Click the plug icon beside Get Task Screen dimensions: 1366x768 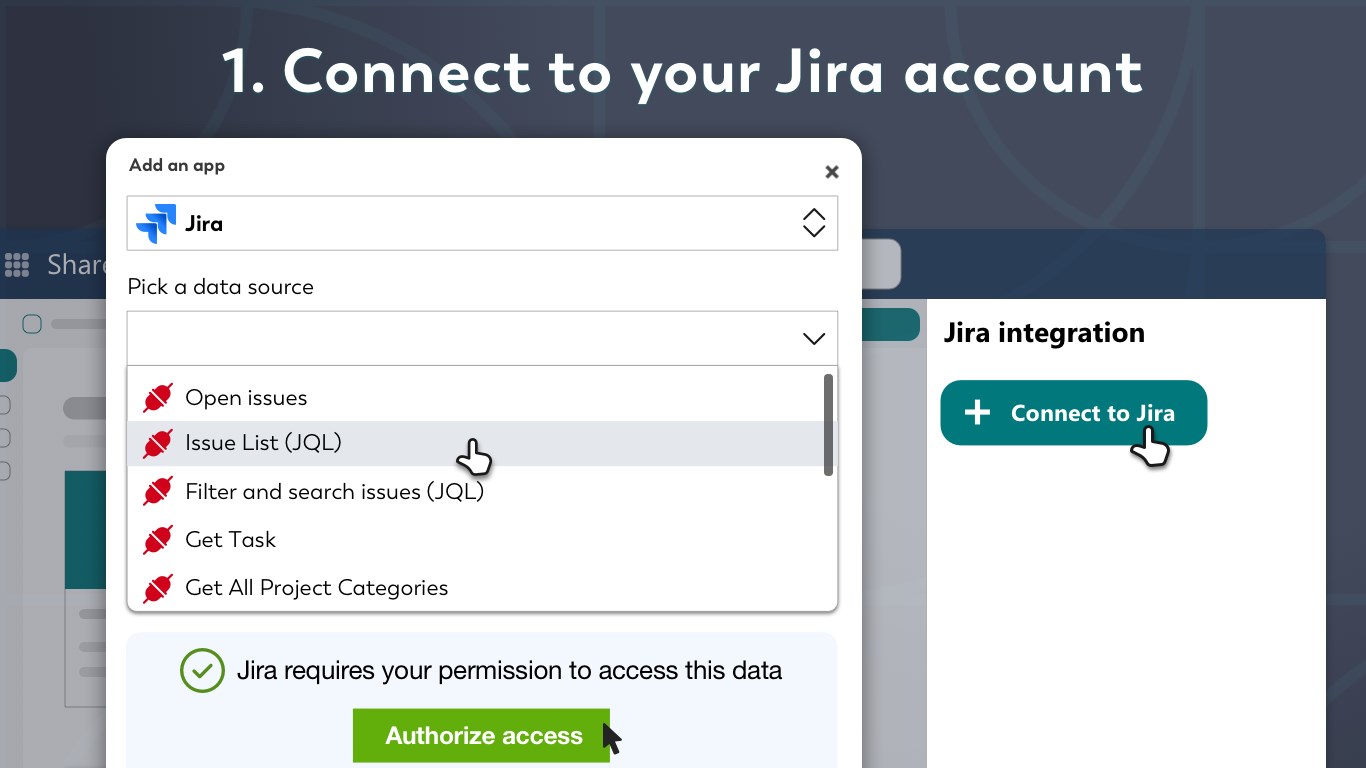[158, 540]
